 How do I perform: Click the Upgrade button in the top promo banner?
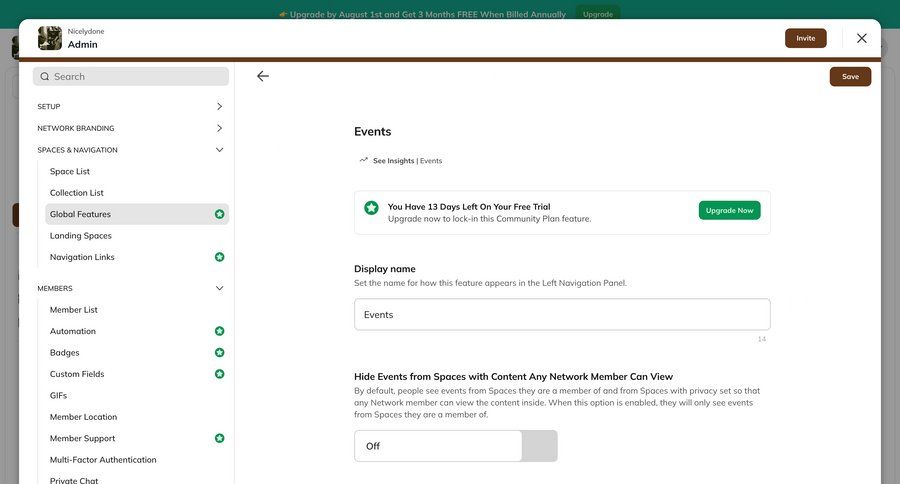pos(598,14)
